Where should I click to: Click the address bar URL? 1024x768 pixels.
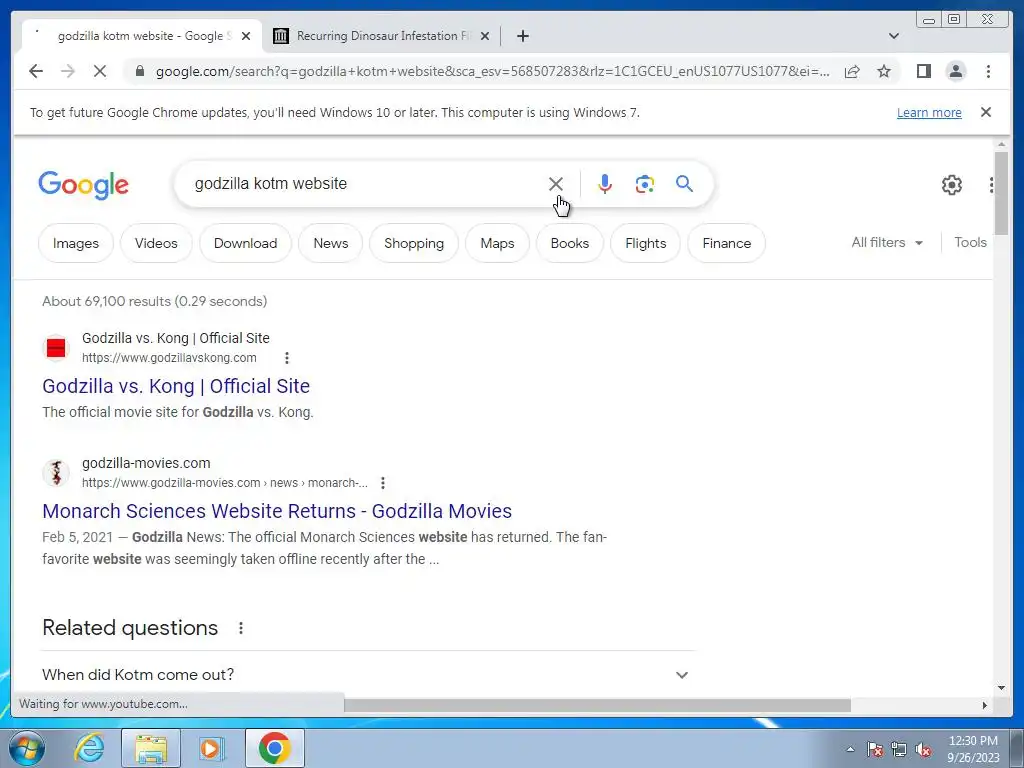pos(492,71)
